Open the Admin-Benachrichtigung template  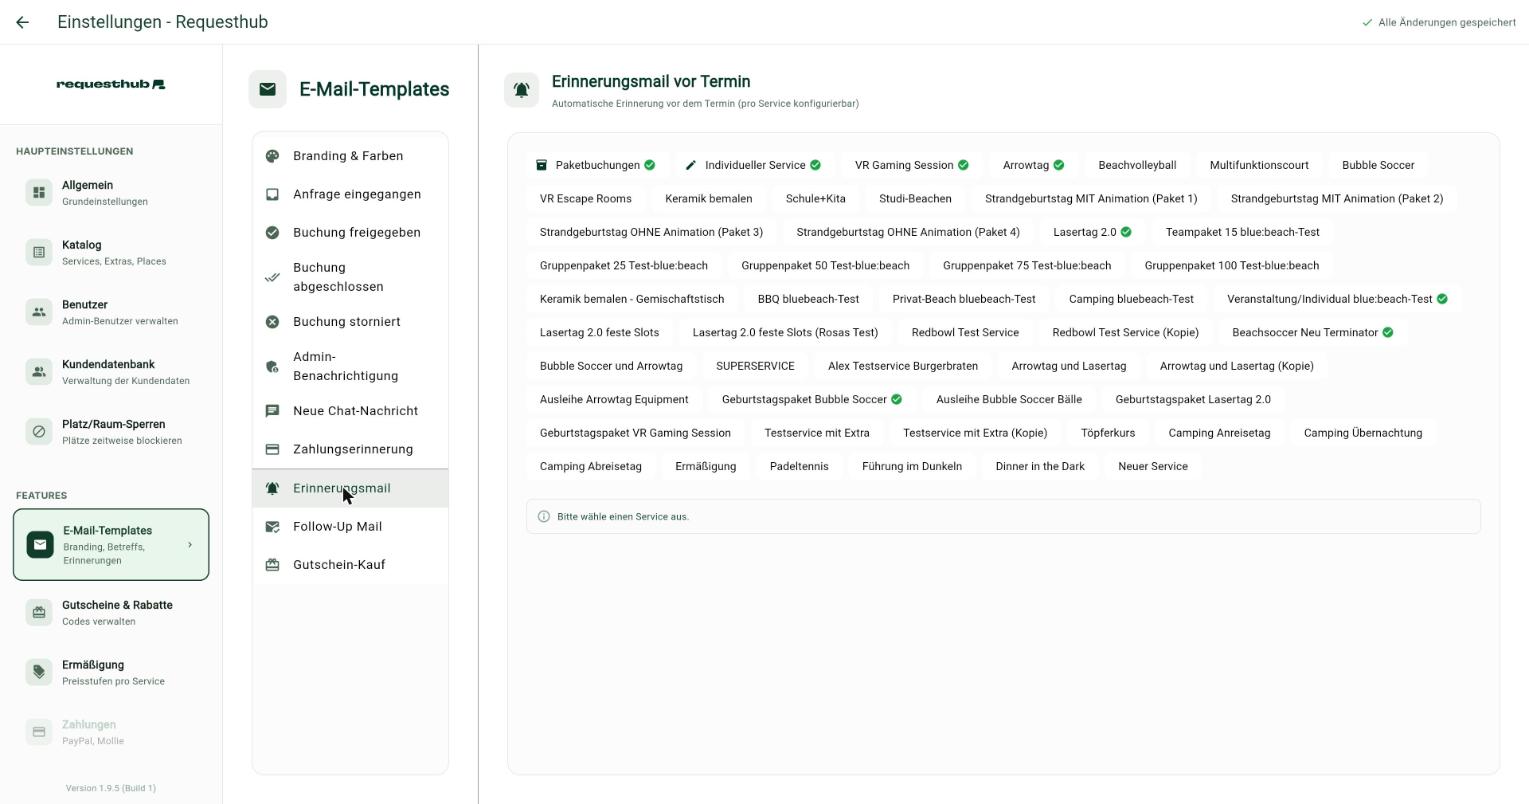[x=350, y=366]
